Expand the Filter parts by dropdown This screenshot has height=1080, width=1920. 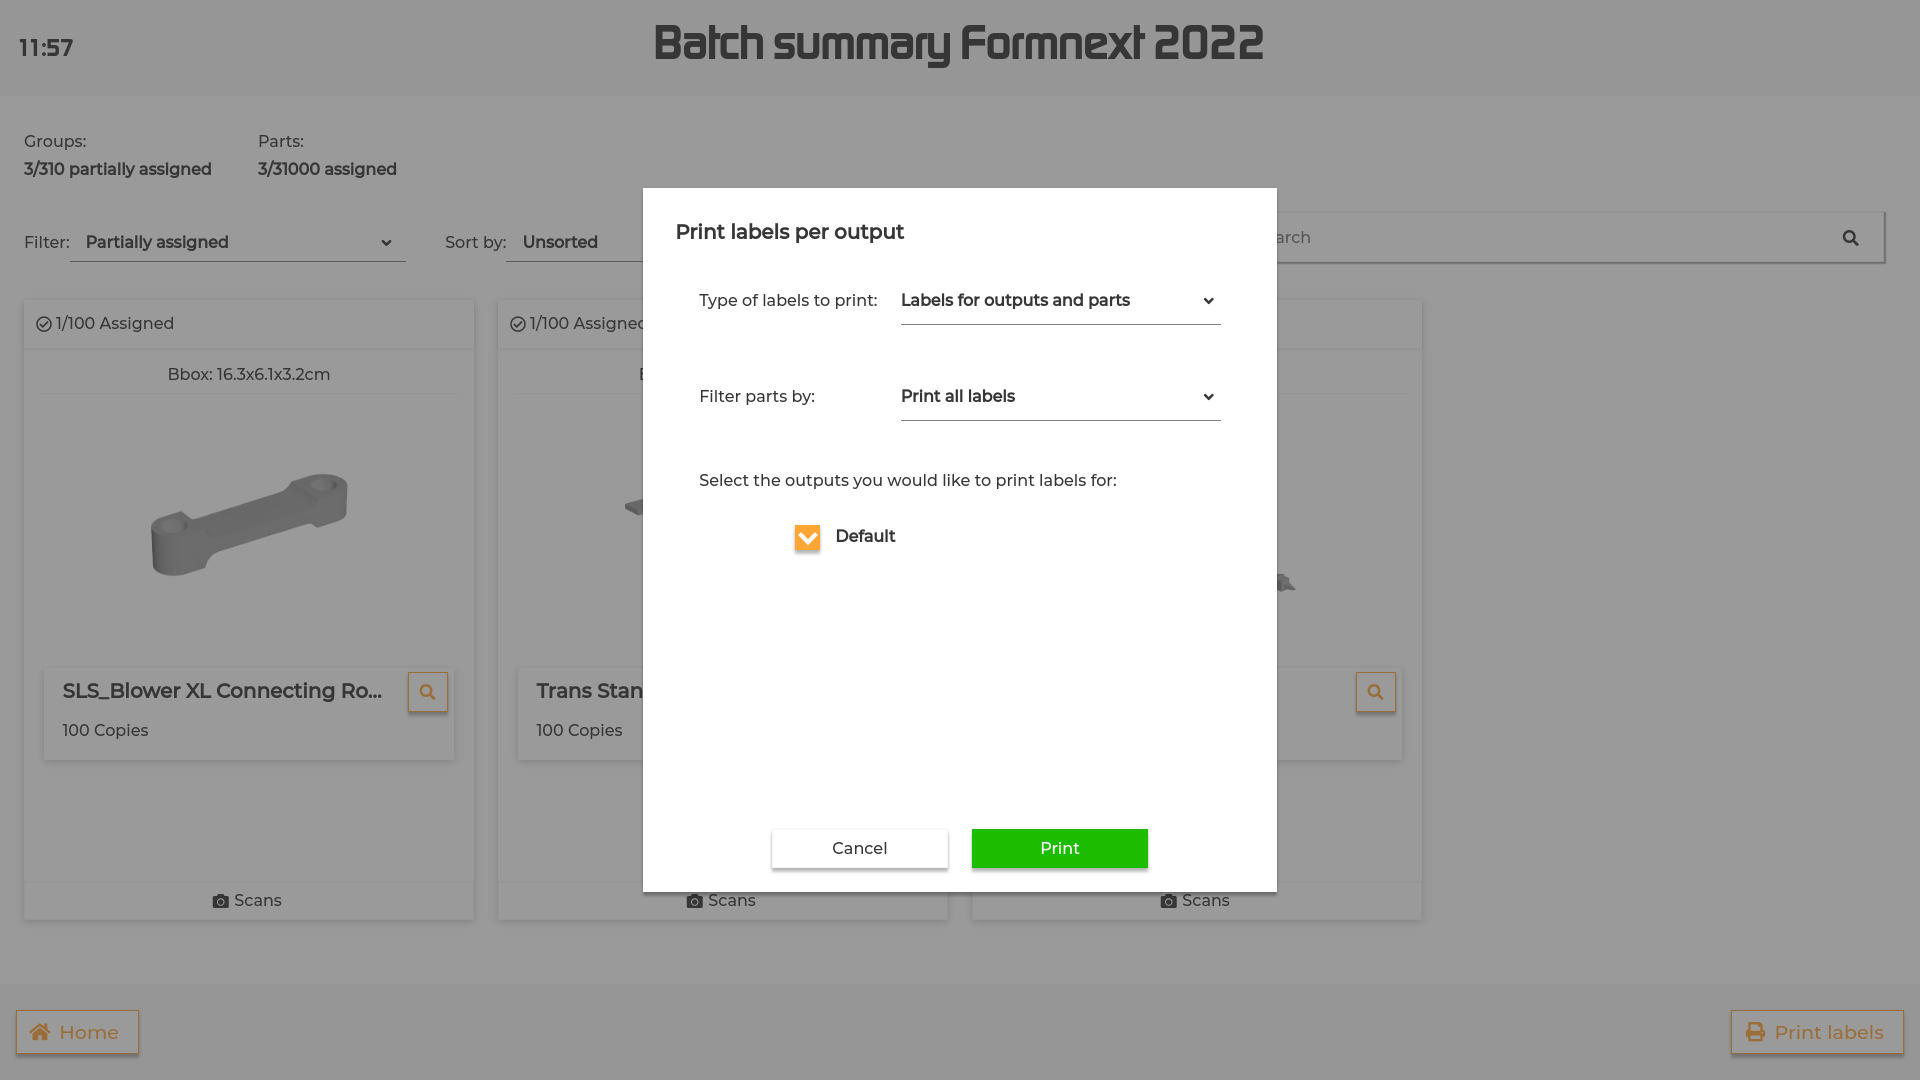1060,397
